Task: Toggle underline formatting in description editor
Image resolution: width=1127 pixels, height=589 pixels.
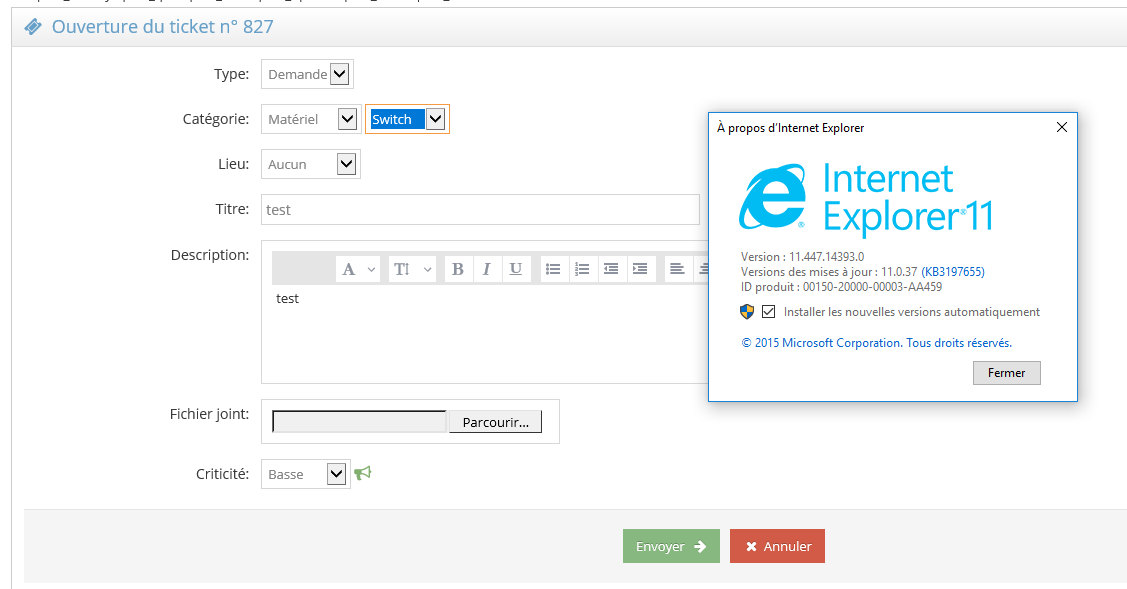Action: pos(515,270)
